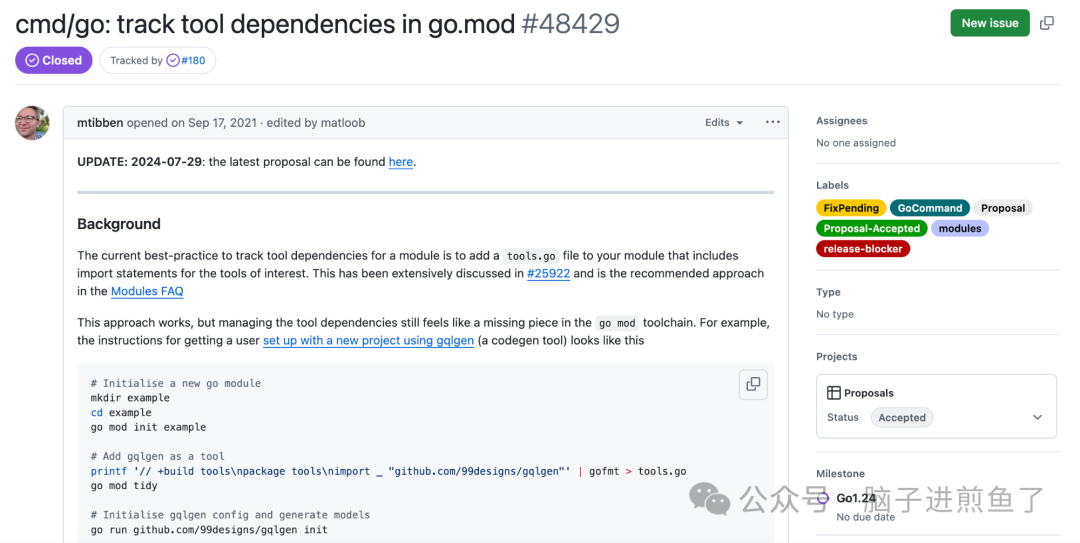This screenshot has width=1080, height=543.
Task: Click the Go1.24 milestone icon
Action: pos(822,498)
